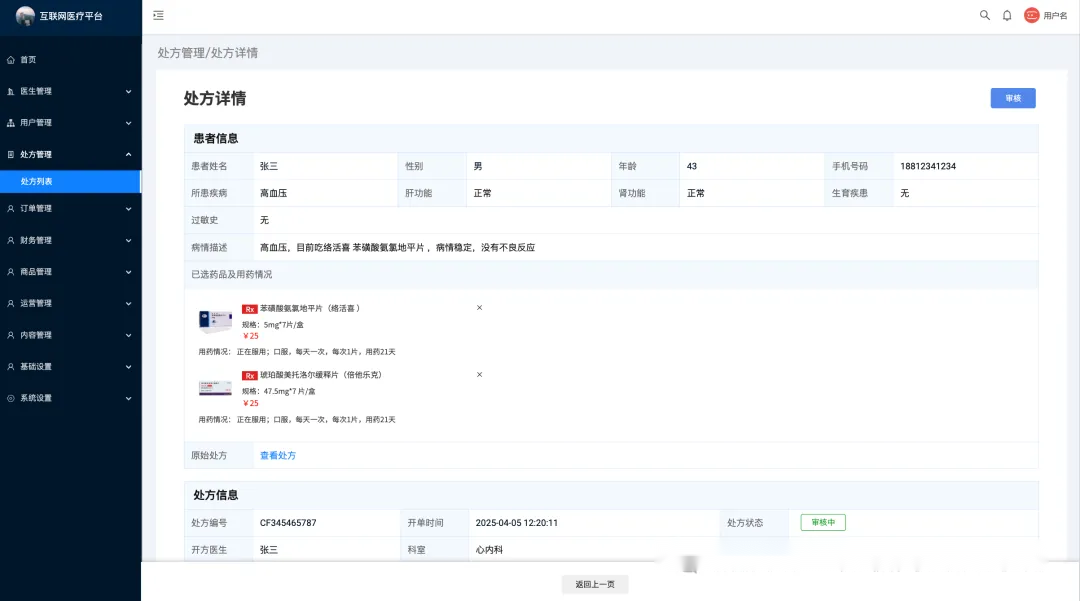The height and width of the screenshot is (601, 1080).
Task: Click the user avatar icon
Action: tap(1032, 15)
